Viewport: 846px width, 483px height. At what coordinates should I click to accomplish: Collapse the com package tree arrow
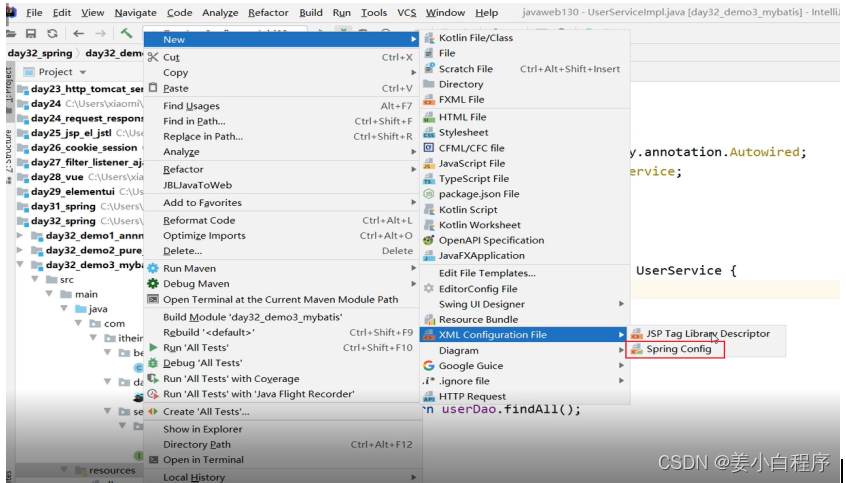tap(79, 323)
